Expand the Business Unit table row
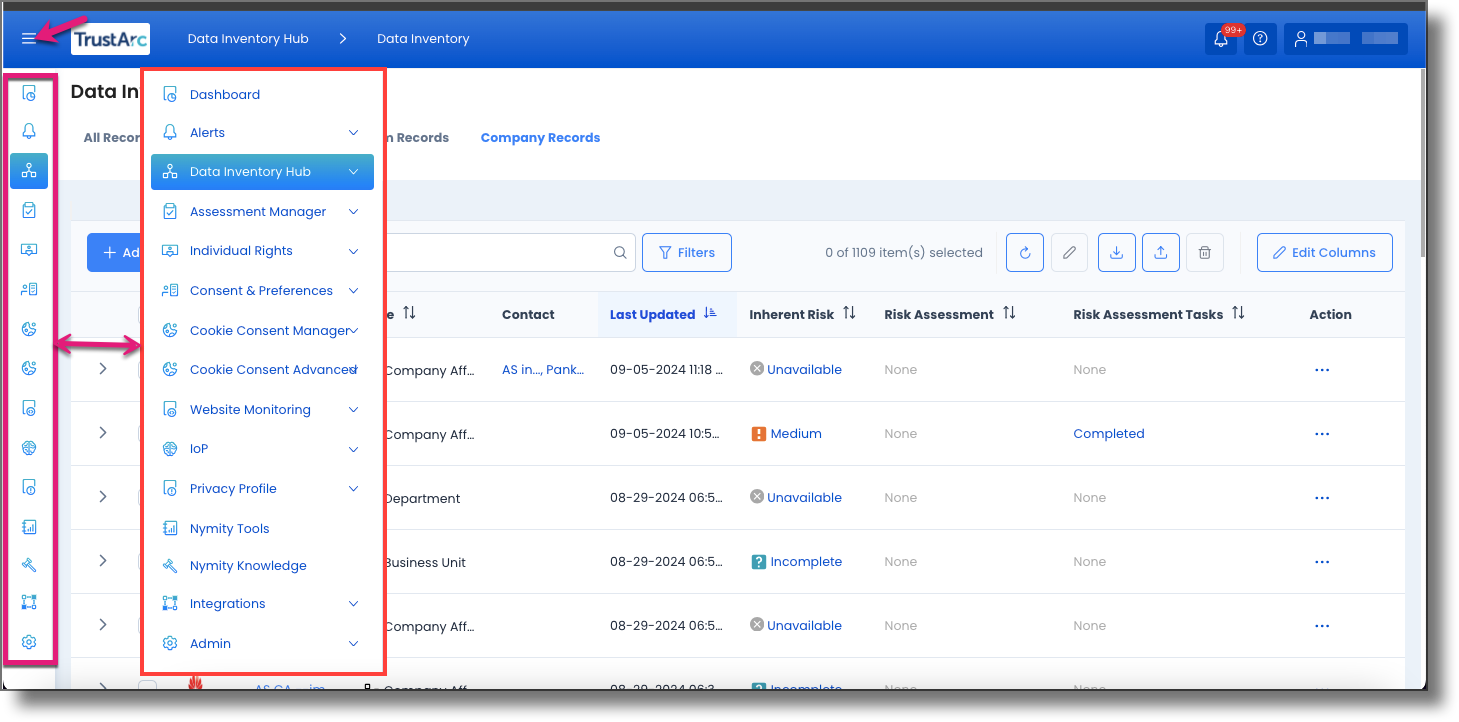The height and width of the screenshot is (722, 1459). (103, 561)
